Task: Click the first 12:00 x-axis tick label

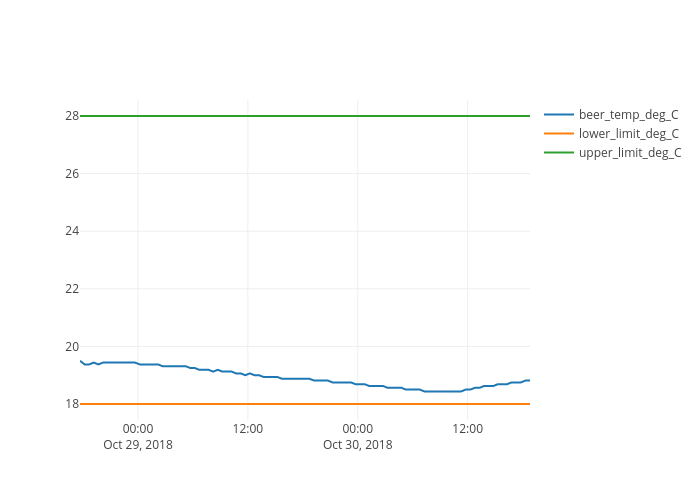Action: [248, 428]
